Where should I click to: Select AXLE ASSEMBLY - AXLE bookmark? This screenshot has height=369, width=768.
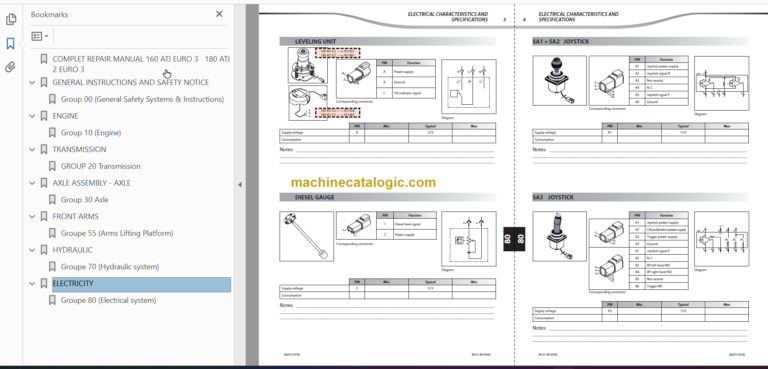(x=92, y=183)
